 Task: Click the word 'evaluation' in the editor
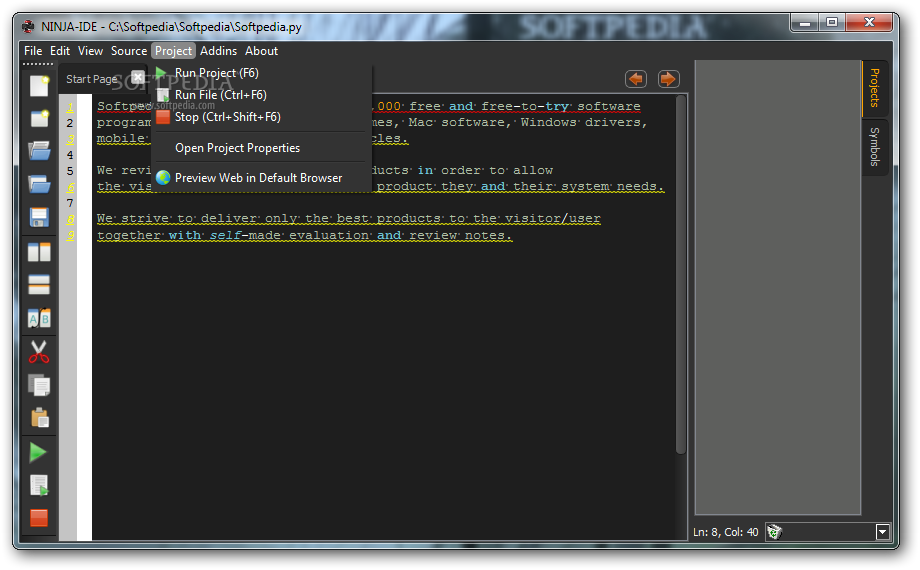click(x=329, y=235)
